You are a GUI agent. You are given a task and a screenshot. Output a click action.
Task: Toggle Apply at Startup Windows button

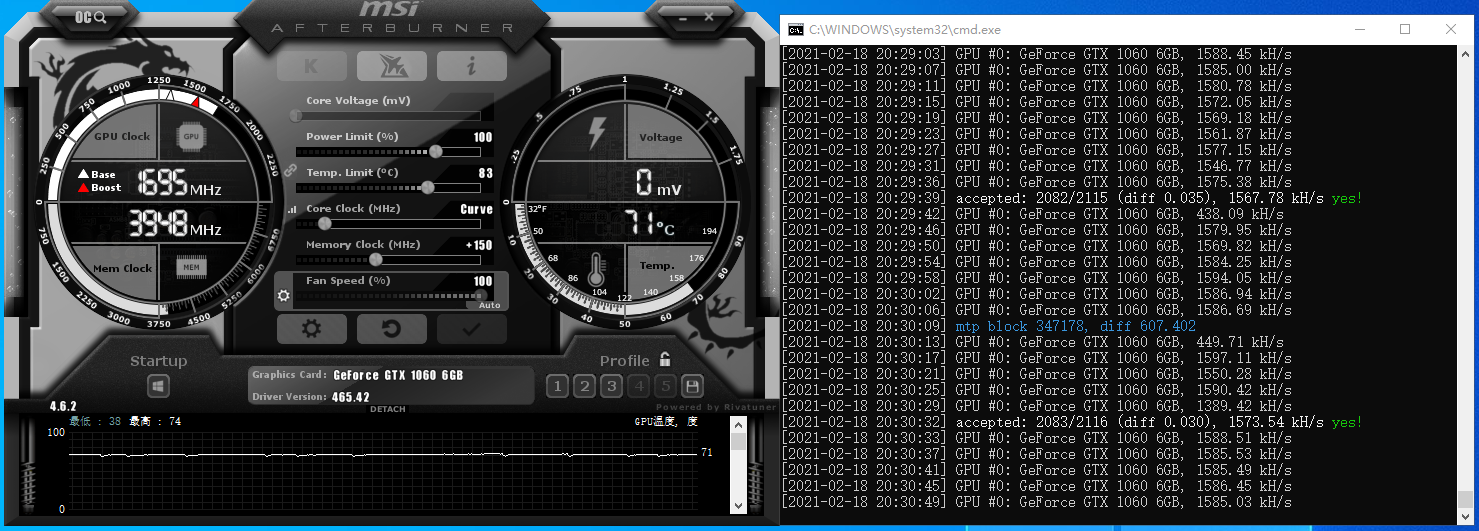pyautogui.click(x=159, y=386)
